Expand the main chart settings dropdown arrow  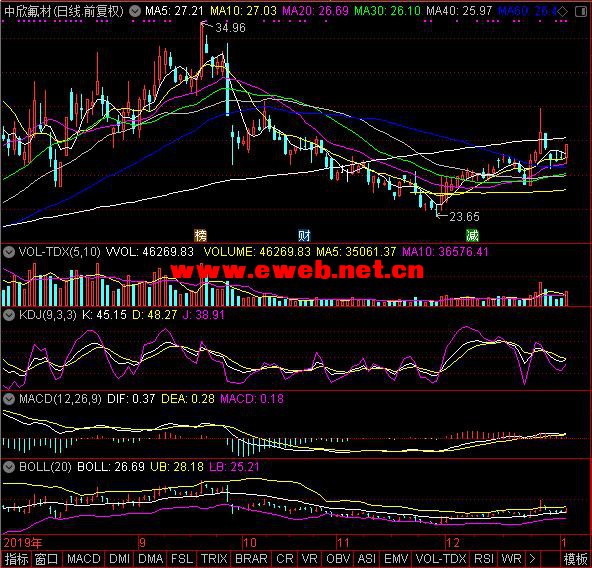135,11
